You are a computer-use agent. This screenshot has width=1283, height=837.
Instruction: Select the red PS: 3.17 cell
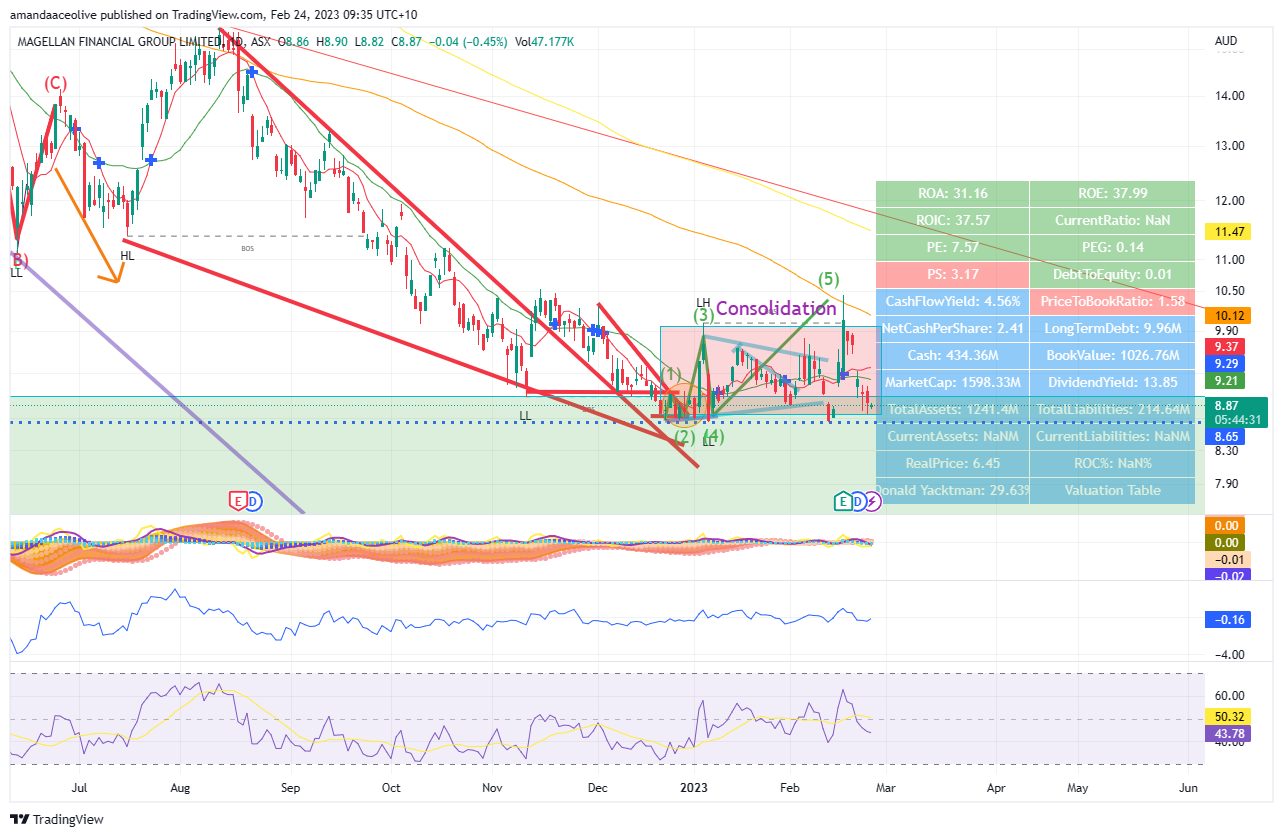951,274
